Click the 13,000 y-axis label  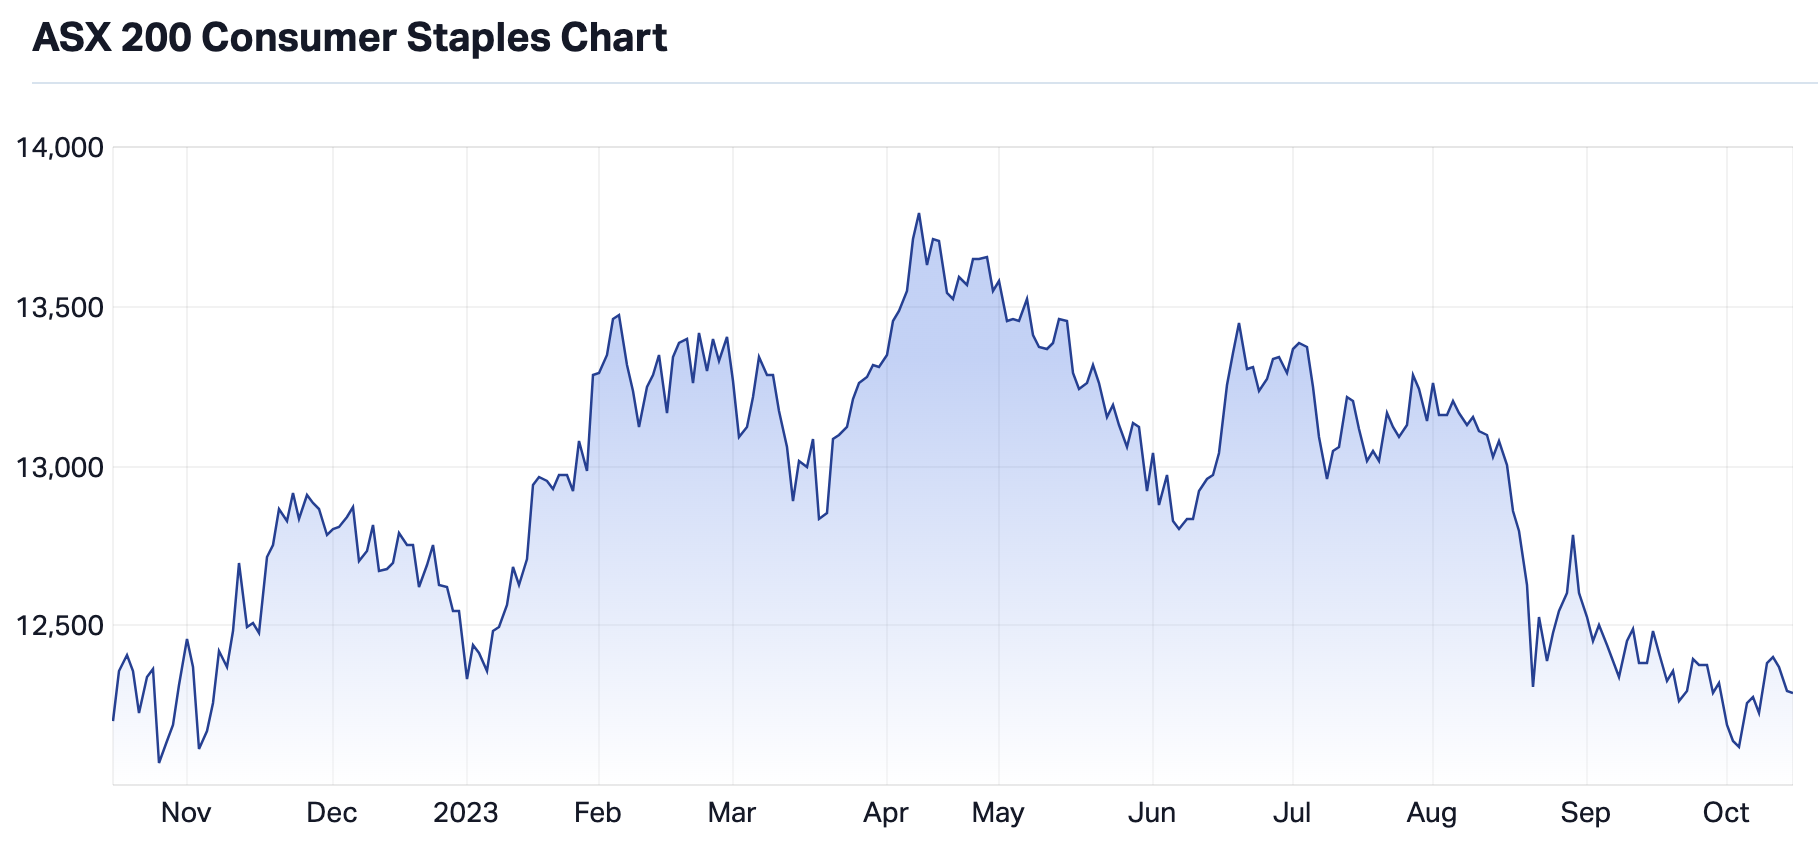[x=60, y=467]
